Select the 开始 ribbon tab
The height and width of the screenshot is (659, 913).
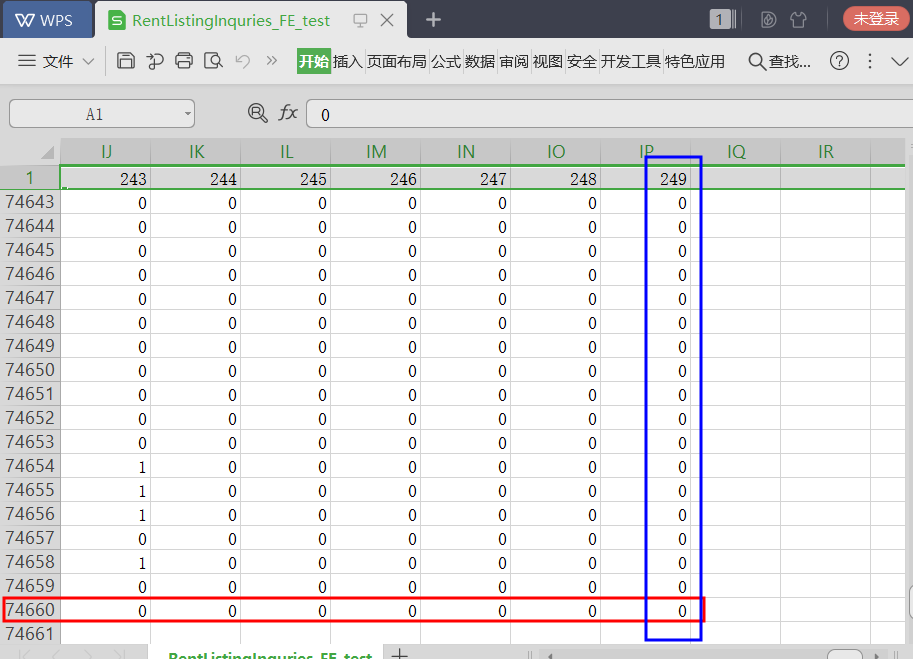(314, 61)
